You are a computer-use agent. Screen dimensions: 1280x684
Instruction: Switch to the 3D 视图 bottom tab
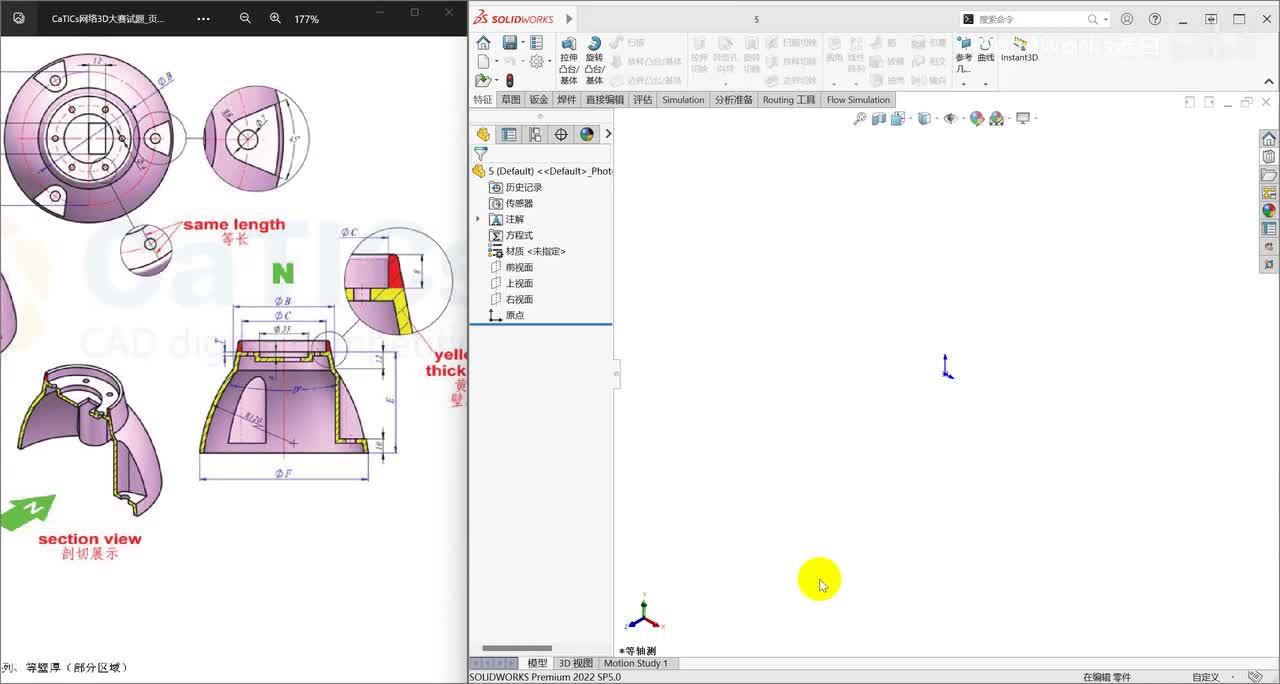(x=575, y=663)
